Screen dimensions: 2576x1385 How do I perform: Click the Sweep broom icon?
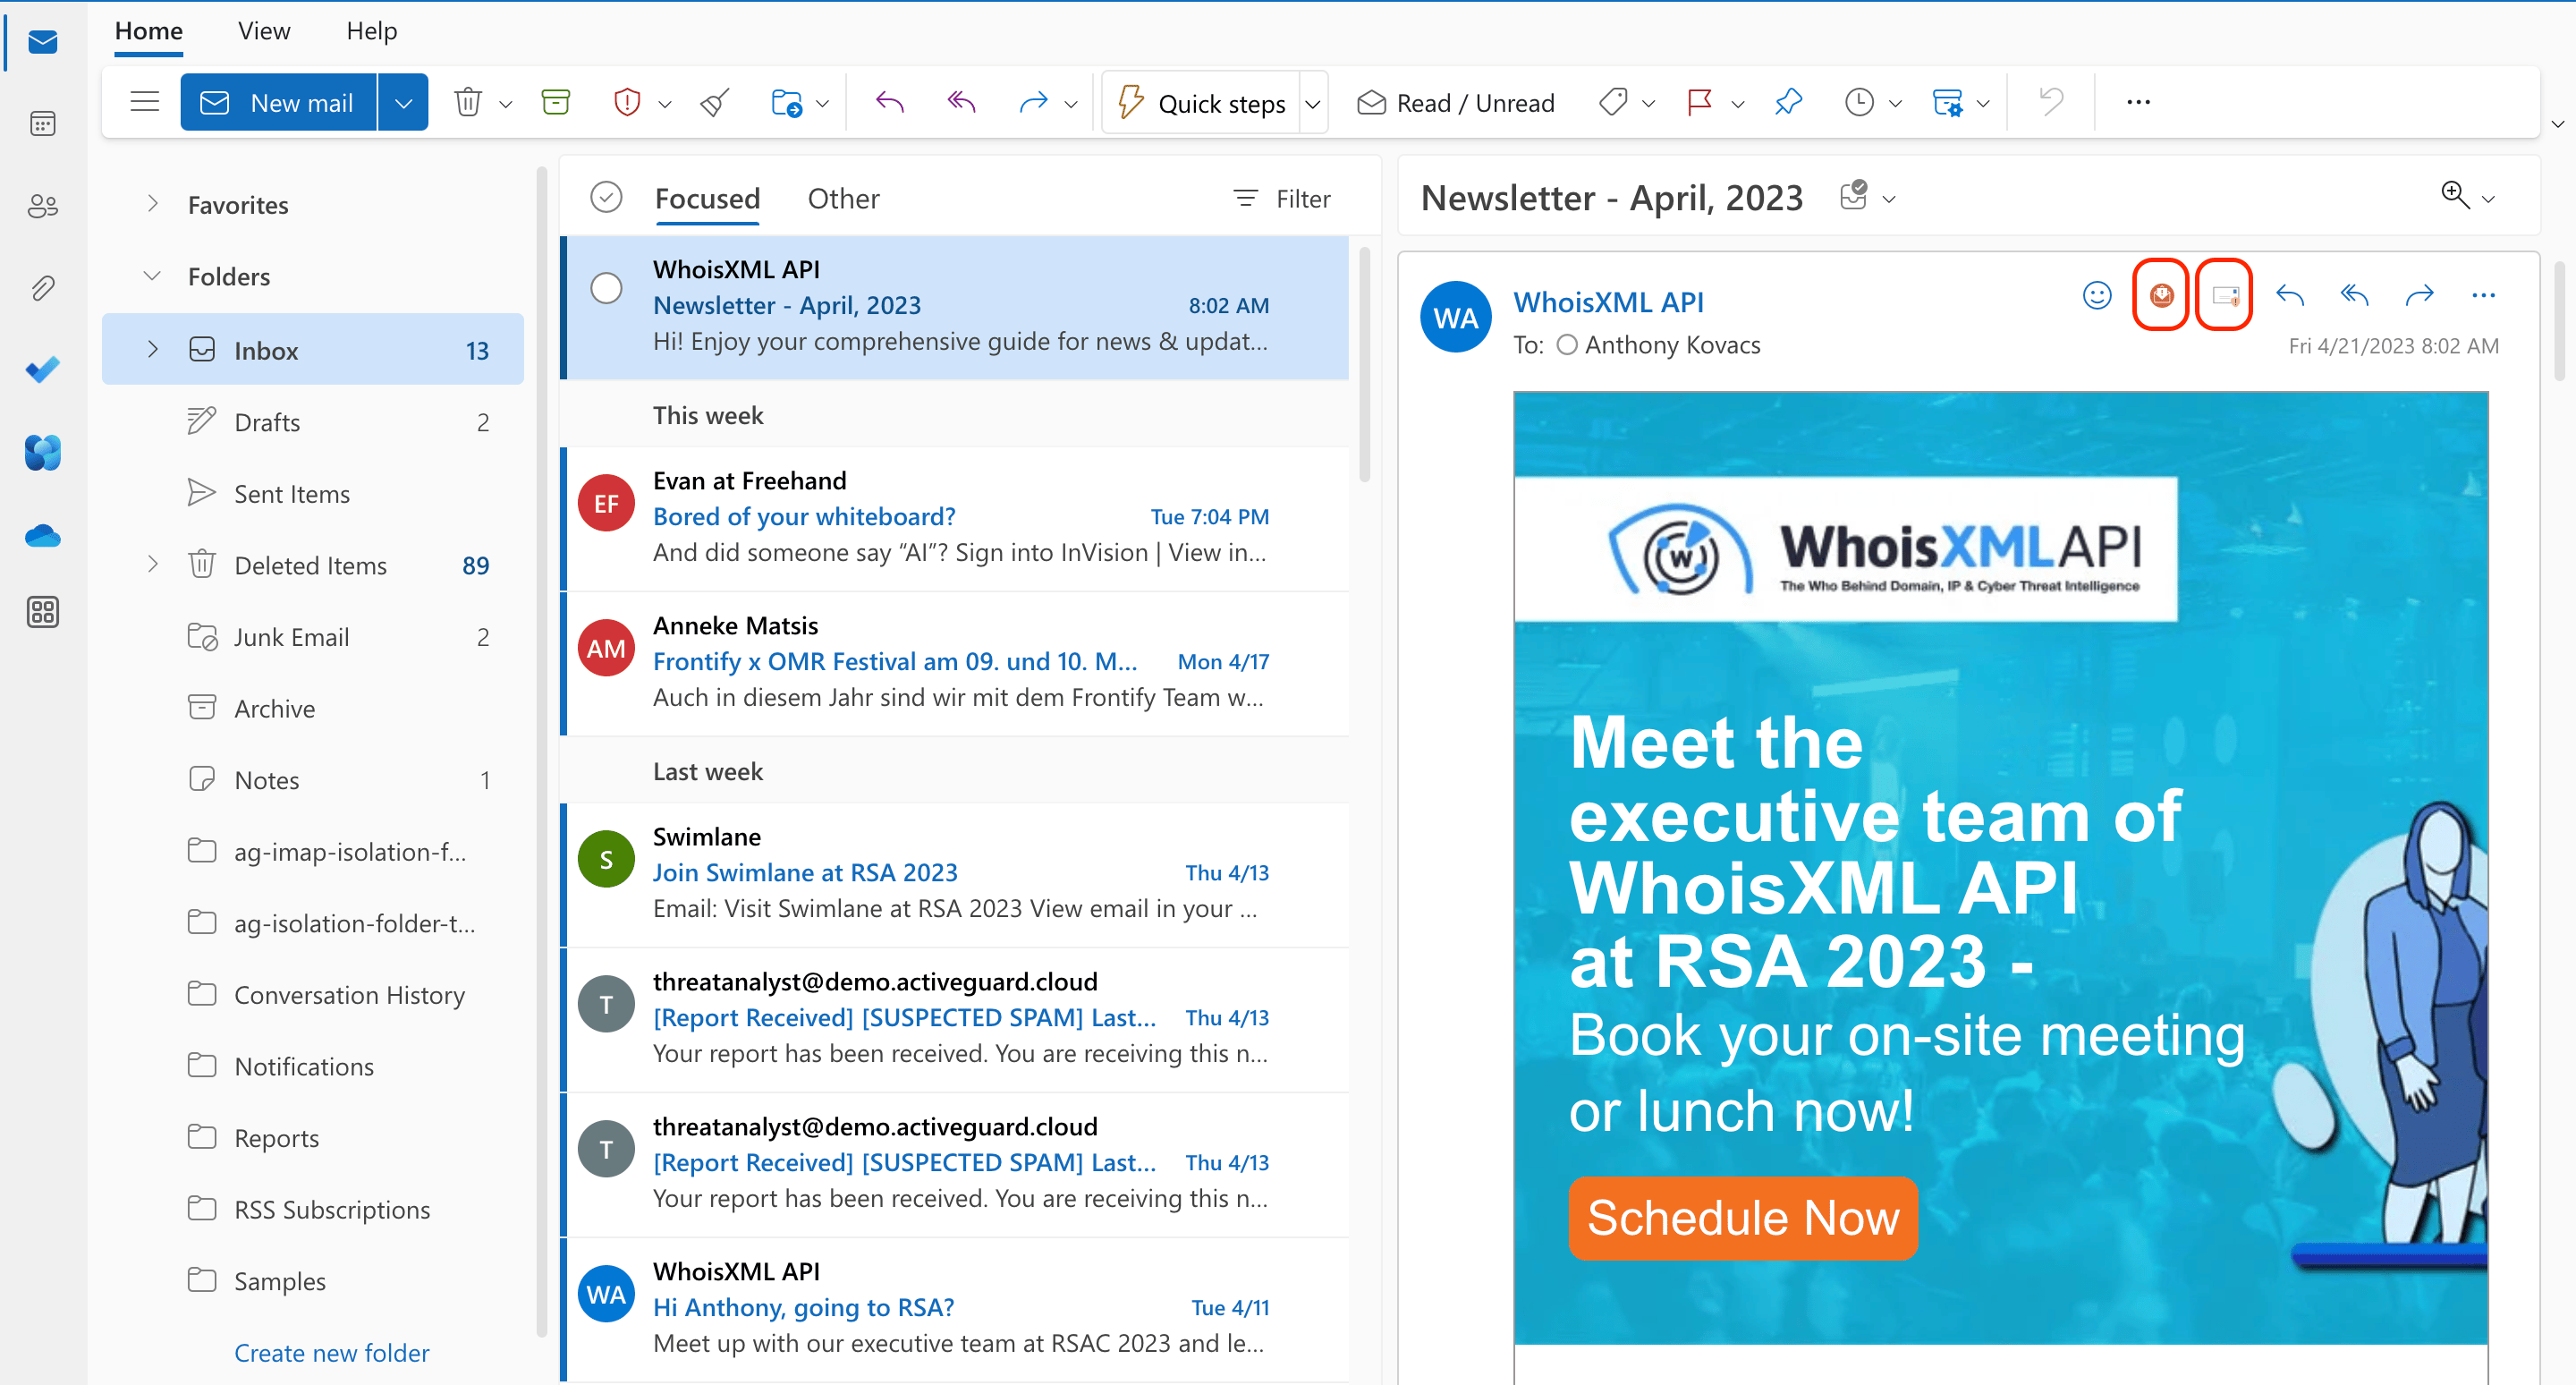(x=715, y=102)
